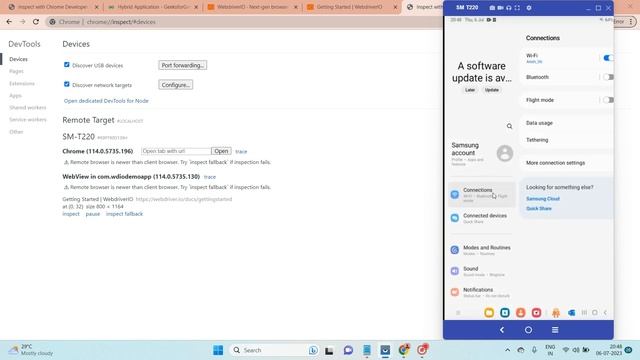The height and width of the screenshot is (360, 640).
Task: Tap the tablet's on-screen recents button
Action: 584,313
